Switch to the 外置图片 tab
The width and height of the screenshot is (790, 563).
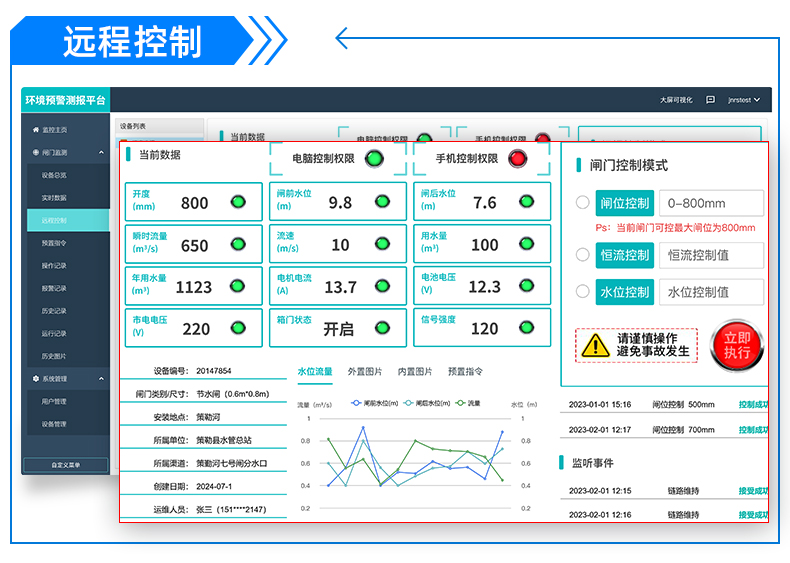(365, 371)
